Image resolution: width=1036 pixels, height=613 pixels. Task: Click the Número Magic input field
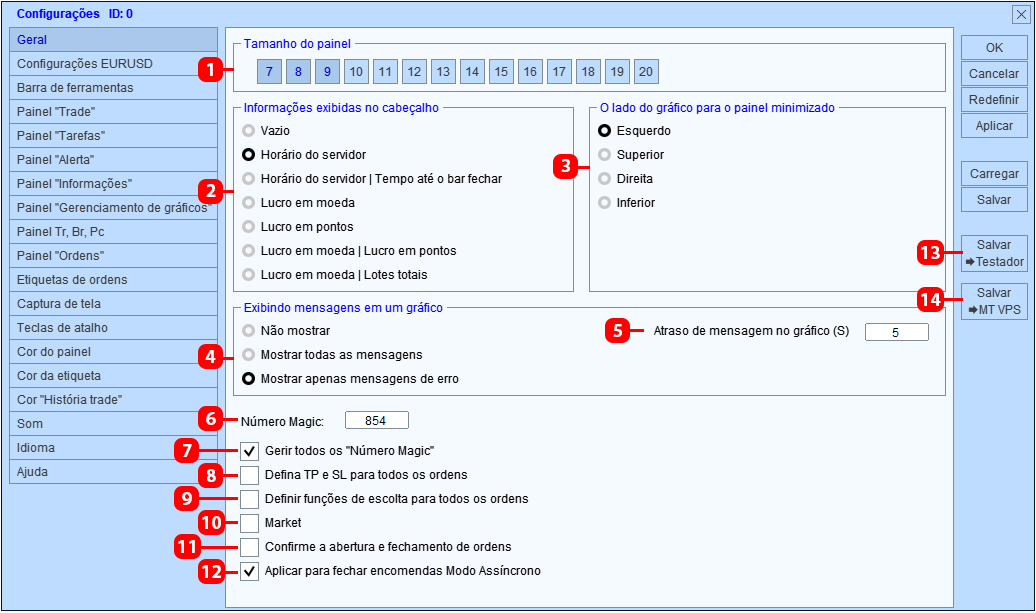(x=377, y=421)
